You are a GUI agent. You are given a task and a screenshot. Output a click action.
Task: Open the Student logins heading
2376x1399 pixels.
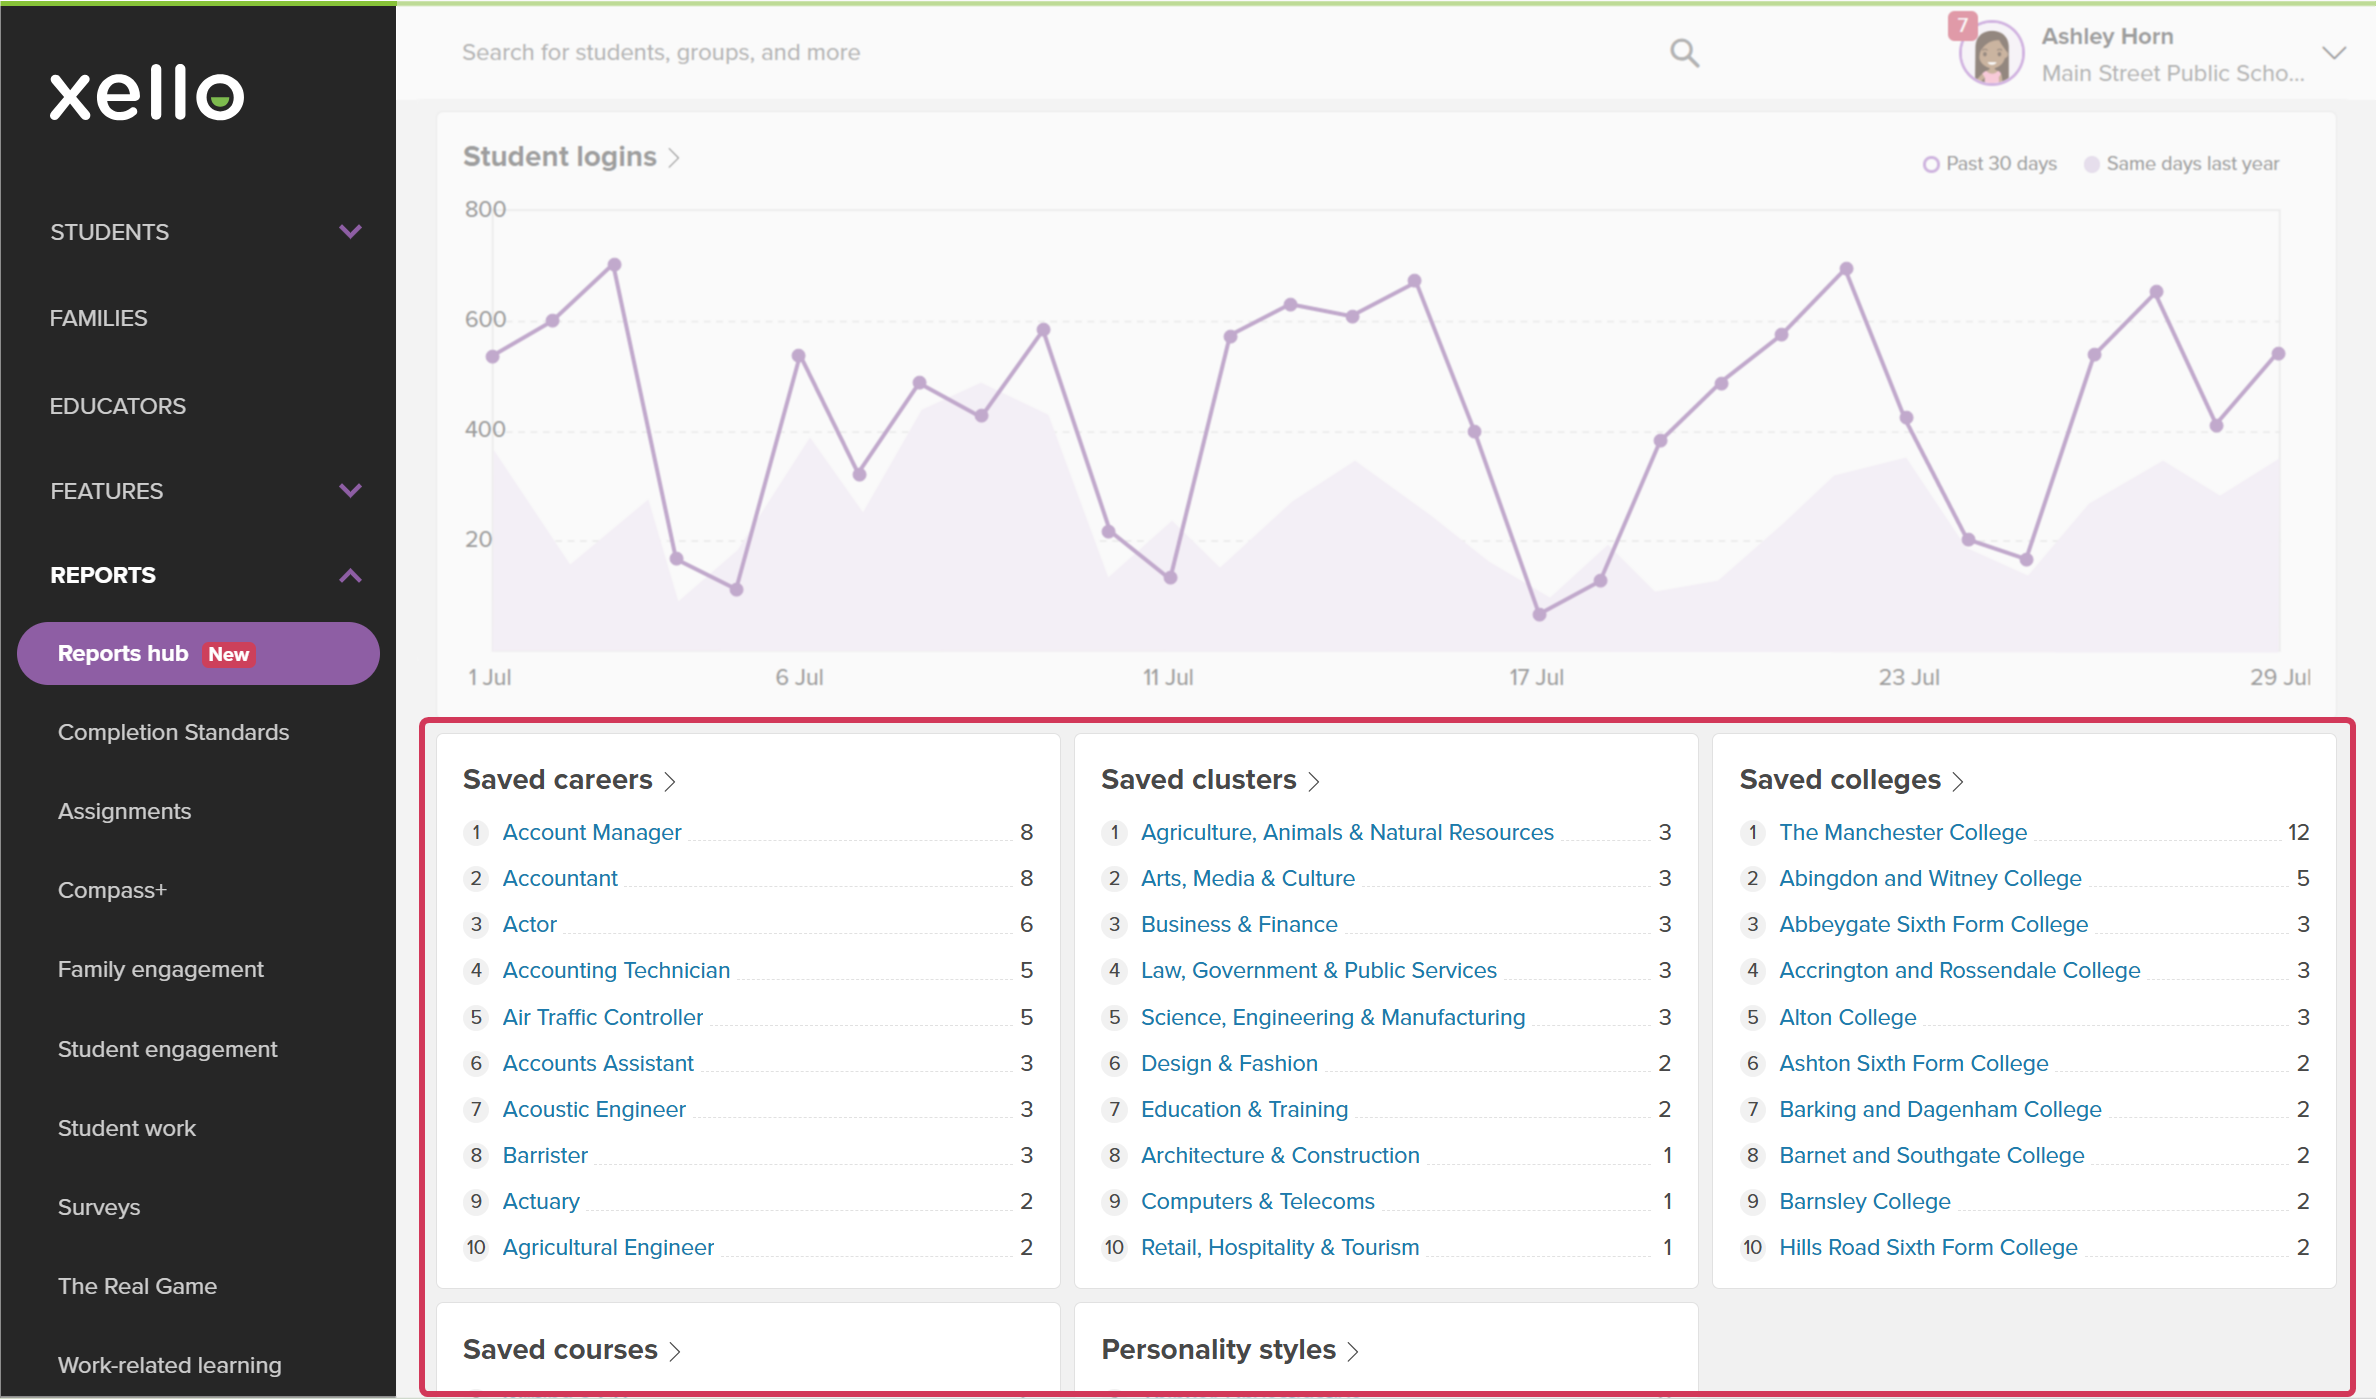[560, 157]
